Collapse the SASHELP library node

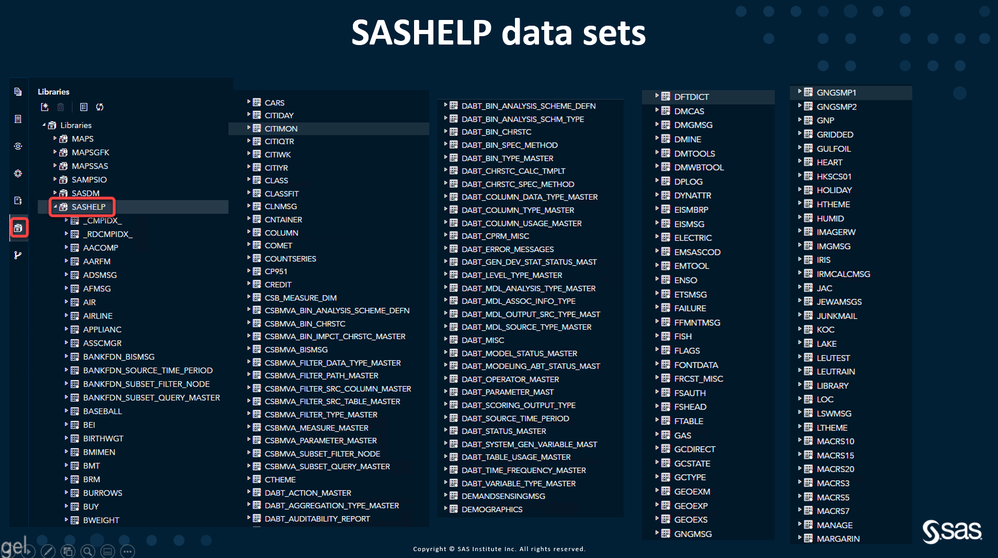pyautogui.click(x=54, y=207)
